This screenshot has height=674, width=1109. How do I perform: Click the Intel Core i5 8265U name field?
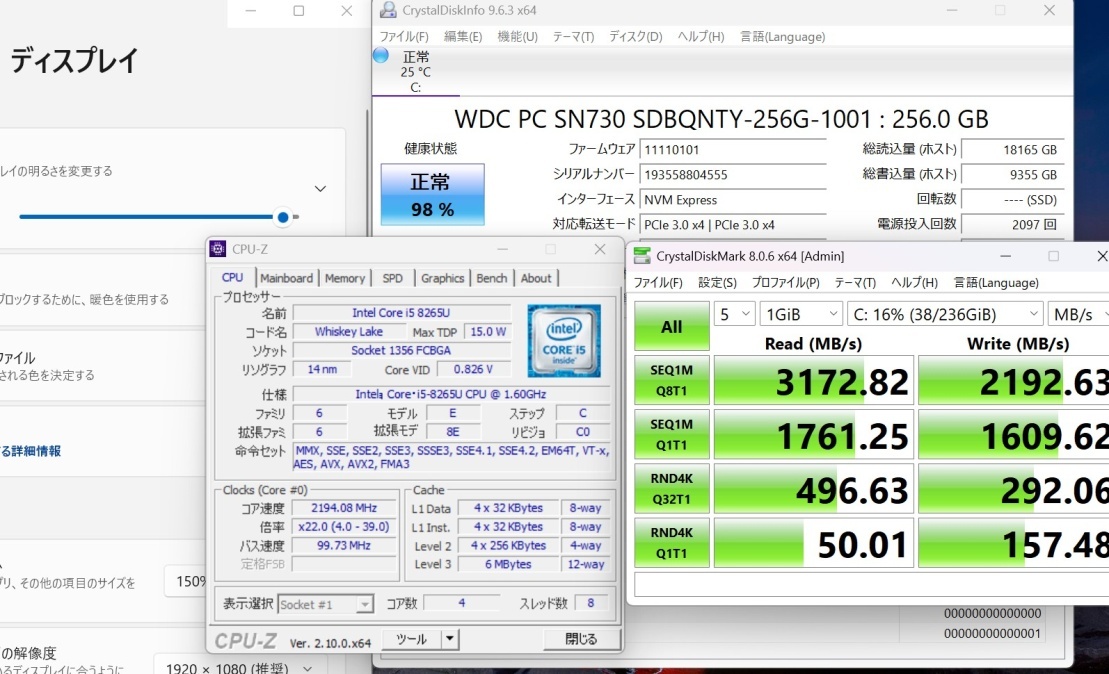(x=401, y=313)
